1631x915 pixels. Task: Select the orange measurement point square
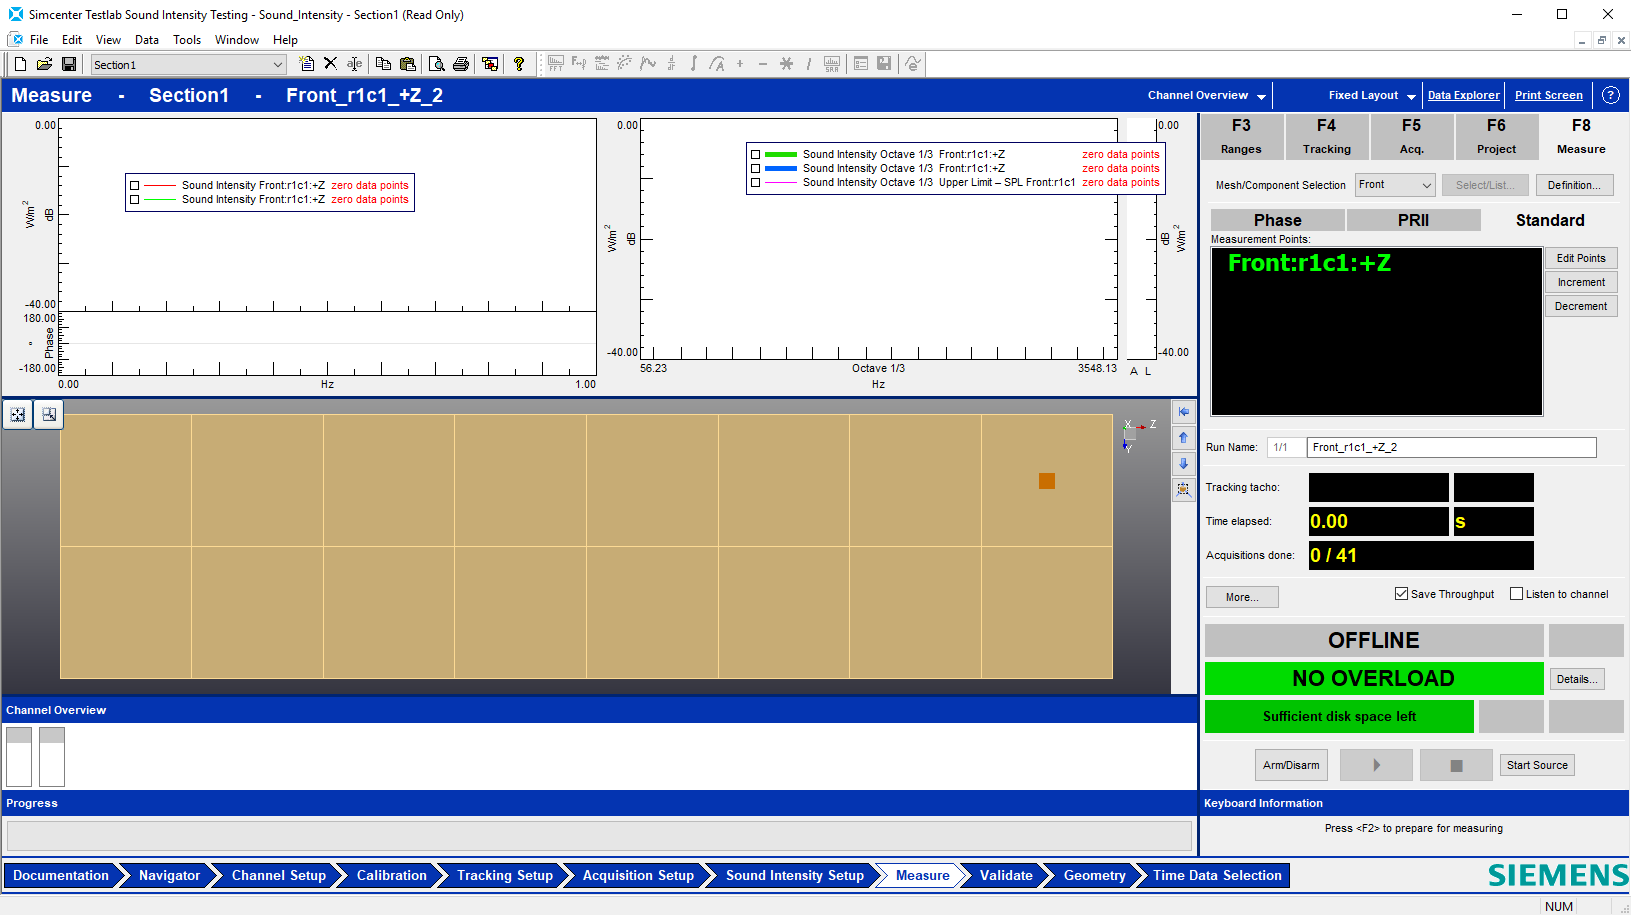[x=1047, y=481]
